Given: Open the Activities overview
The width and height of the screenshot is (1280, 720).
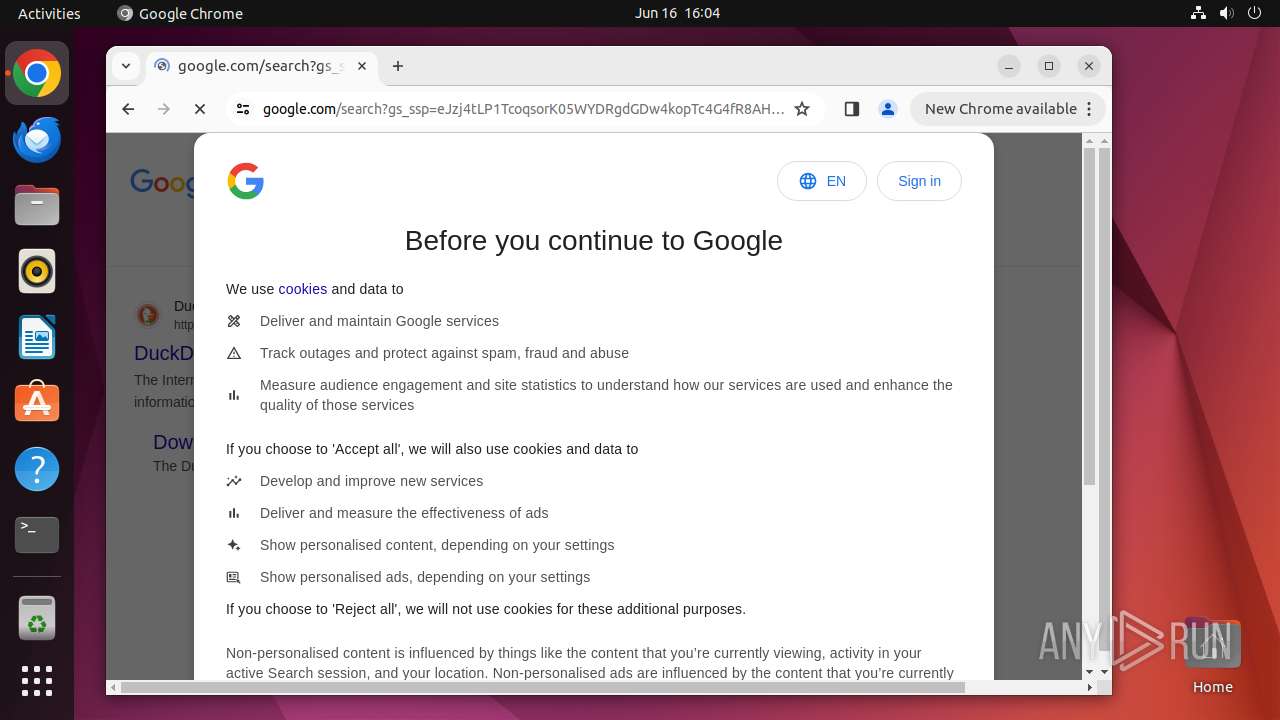Looking at the screenshot, I should [x=49, y=13].
